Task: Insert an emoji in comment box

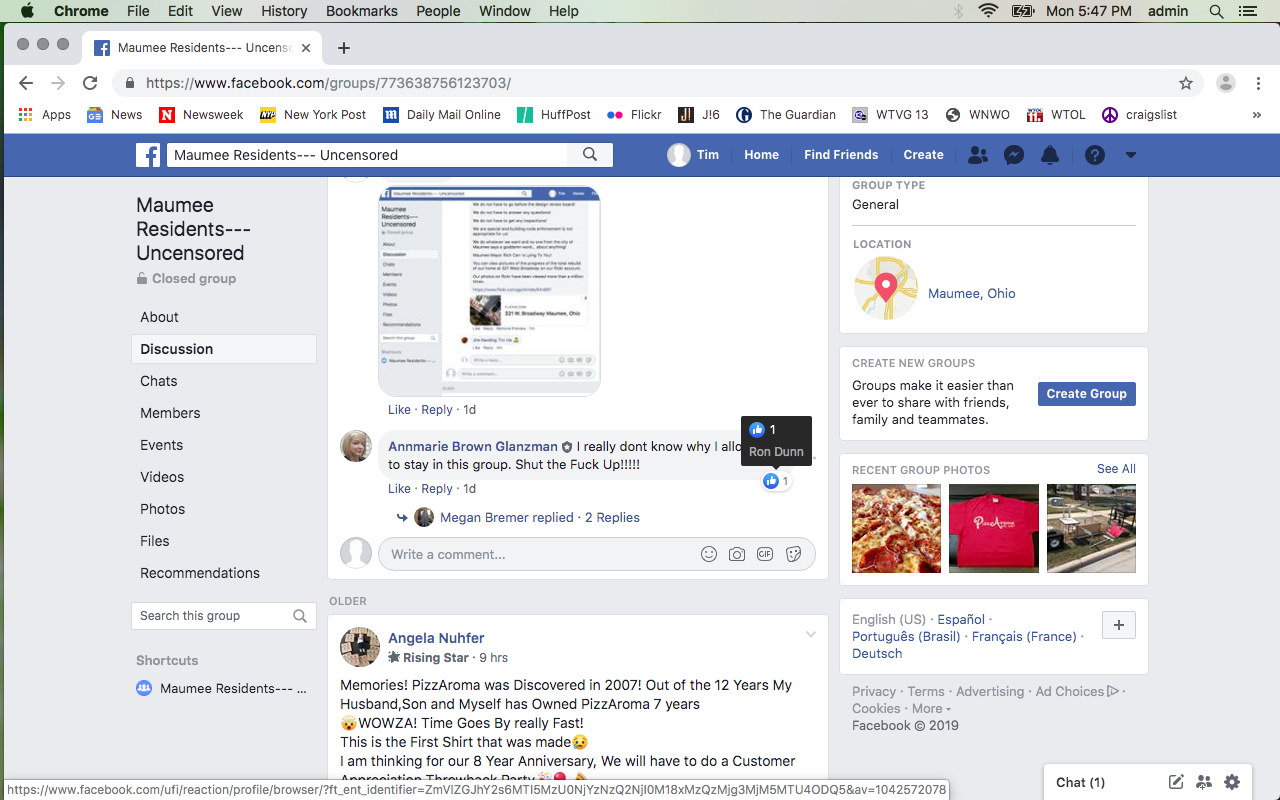Action: click(709, 554)
